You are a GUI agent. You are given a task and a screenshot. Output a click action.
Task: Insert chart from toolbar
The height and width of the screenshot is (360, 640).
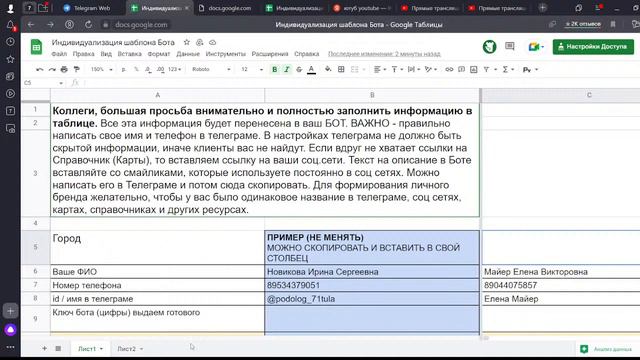click(473, 70)
